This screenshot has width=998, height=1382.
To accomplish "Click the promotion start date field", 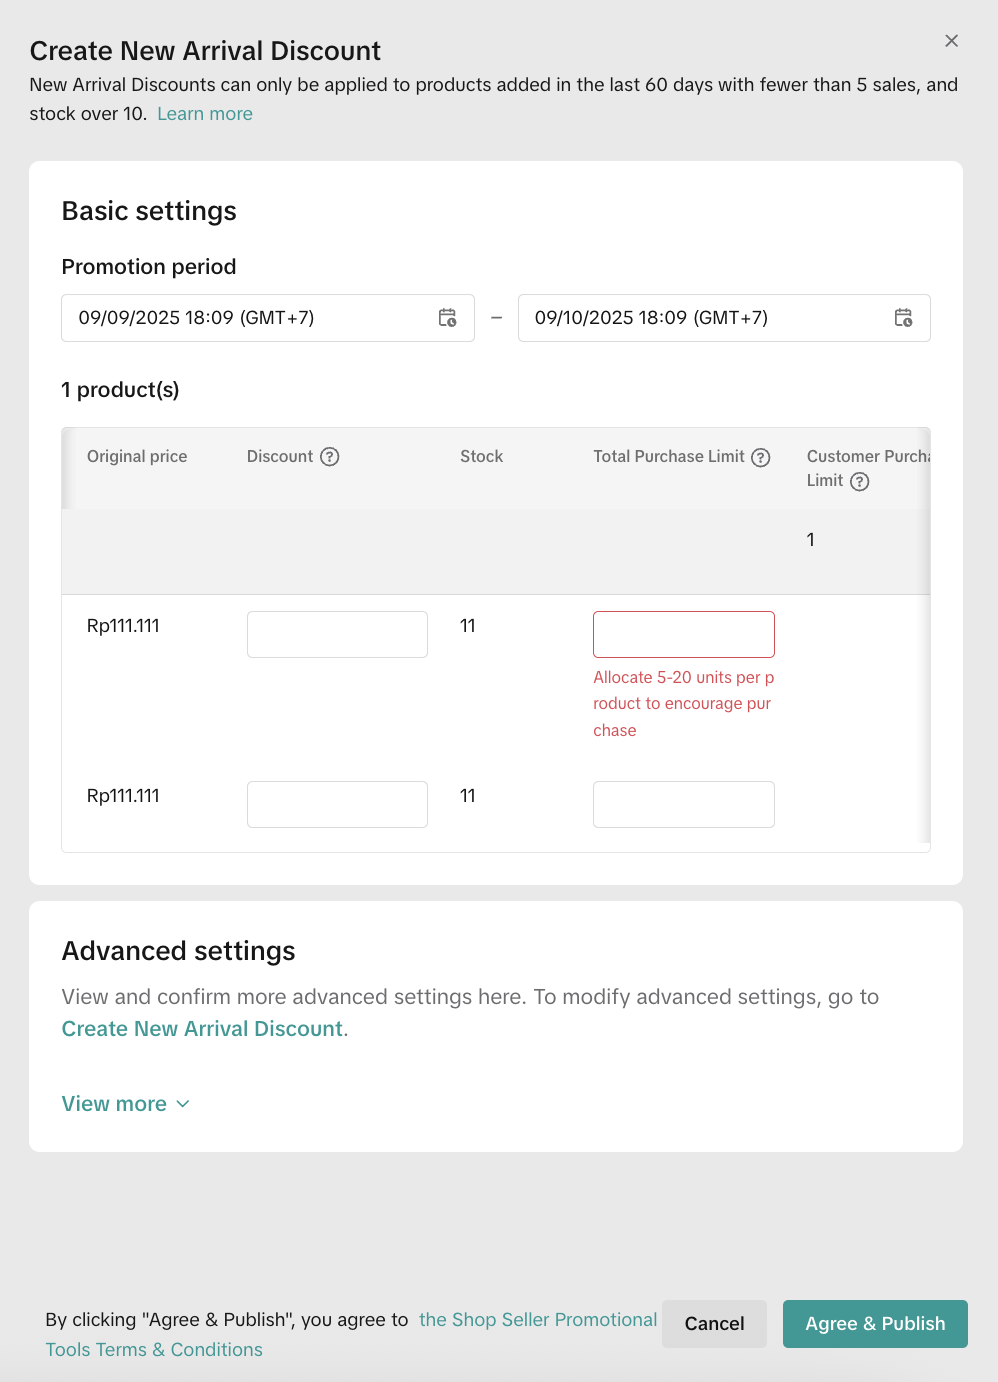I will pos(250,318).
